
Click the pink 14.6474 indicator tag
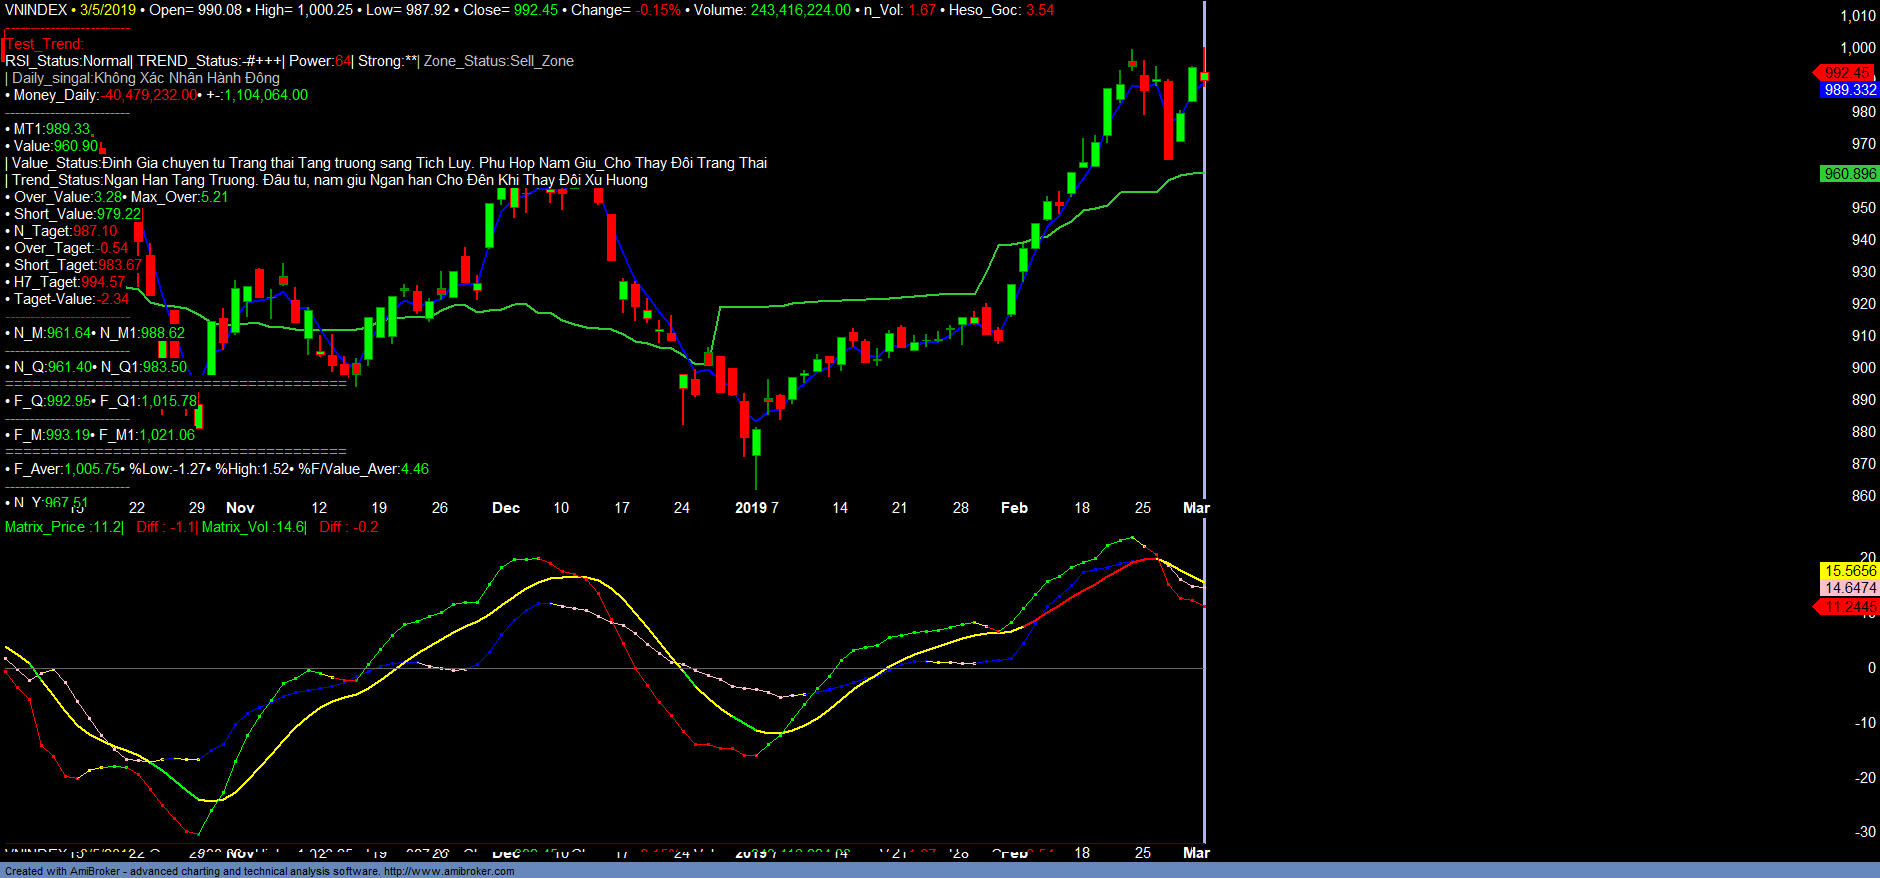(x=1849, y=588)
